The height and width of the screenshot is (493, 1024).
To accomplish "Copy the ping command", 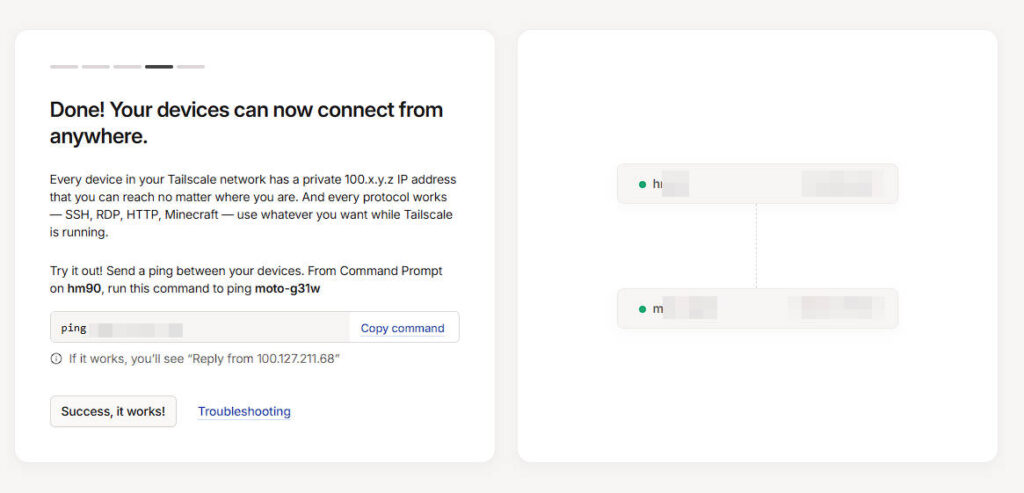I will [x=402, y=328].
